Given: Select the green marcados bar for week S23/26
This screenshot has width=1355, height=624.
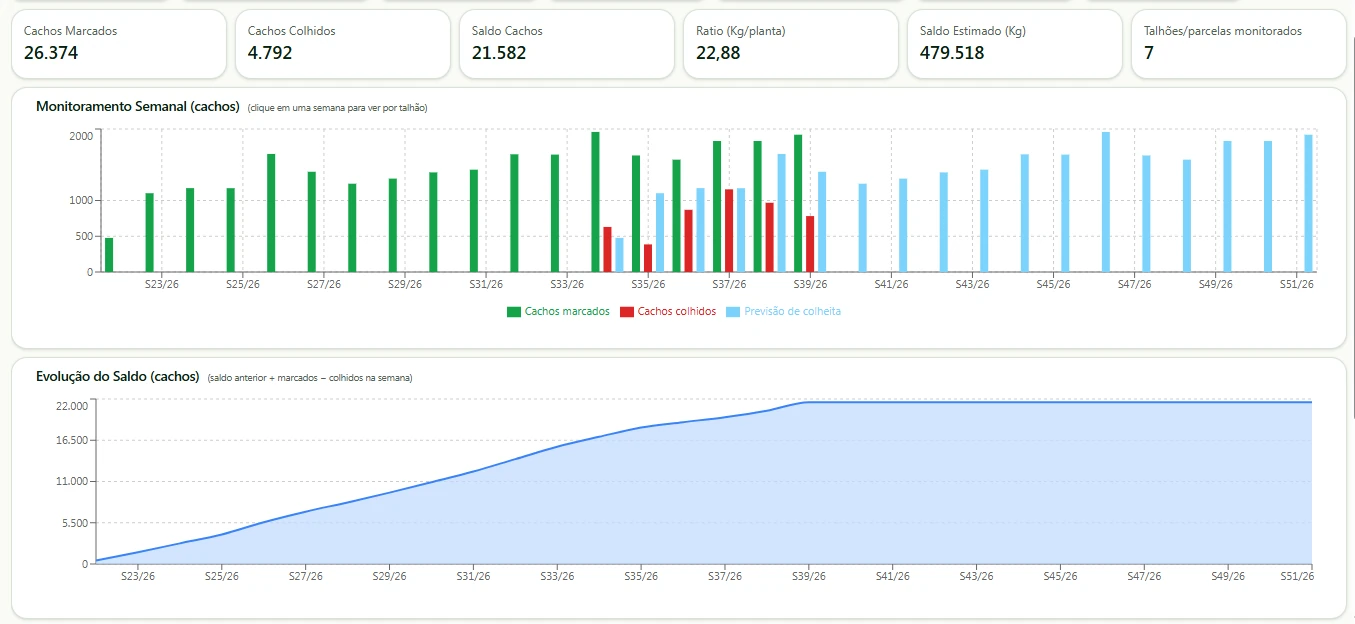Looking at the screenshot, I should coord(150,232).
